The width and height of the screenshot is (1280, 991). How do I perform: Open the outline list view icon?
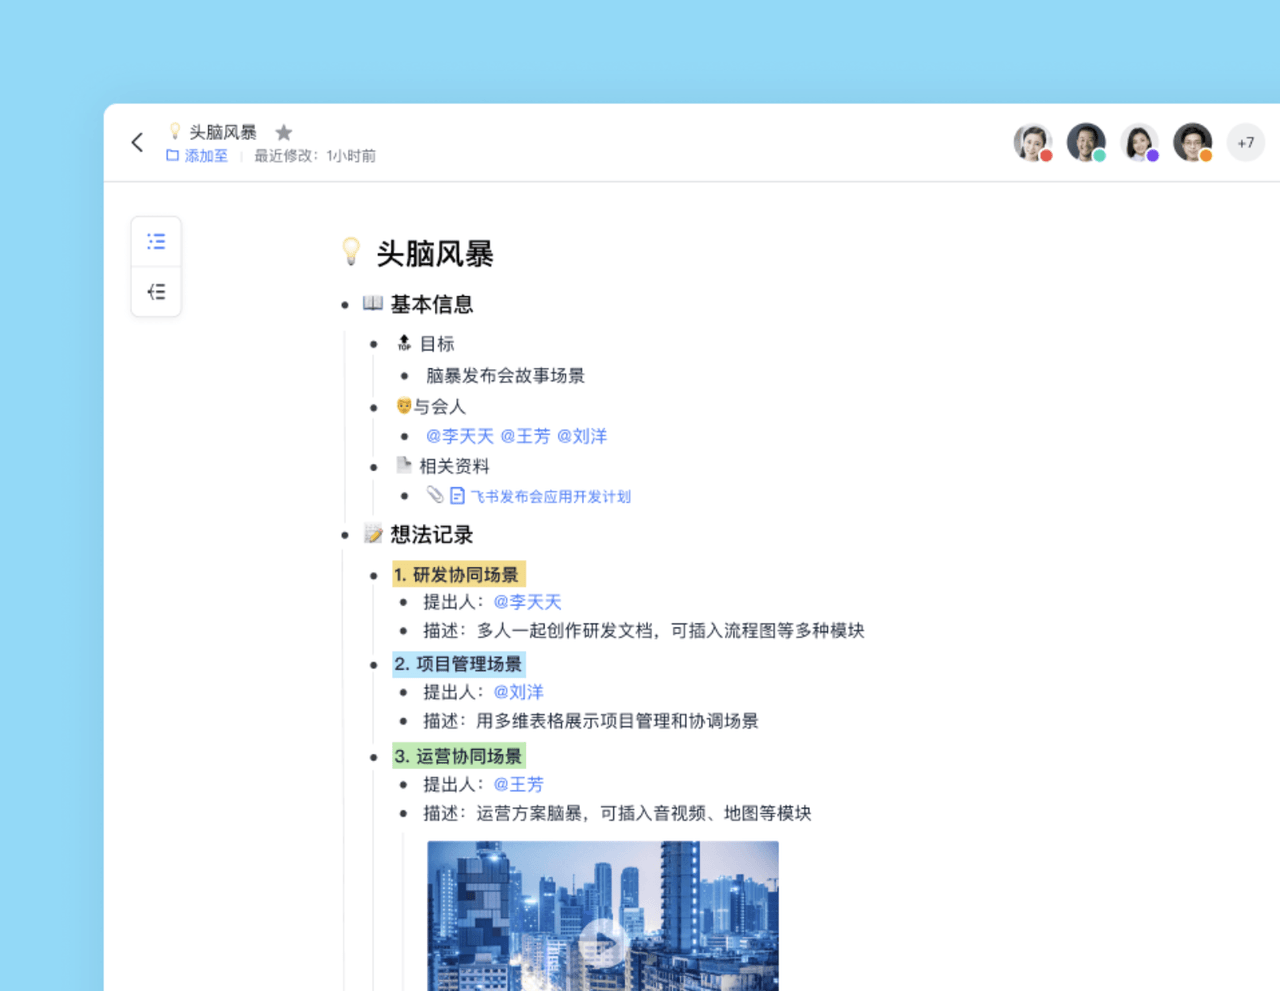(x=156, y=242)
